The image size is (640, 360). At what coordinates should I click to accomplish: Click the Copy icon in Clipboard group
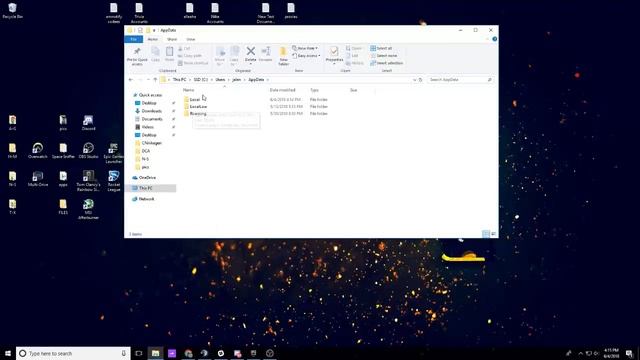(x=156, y=54)
